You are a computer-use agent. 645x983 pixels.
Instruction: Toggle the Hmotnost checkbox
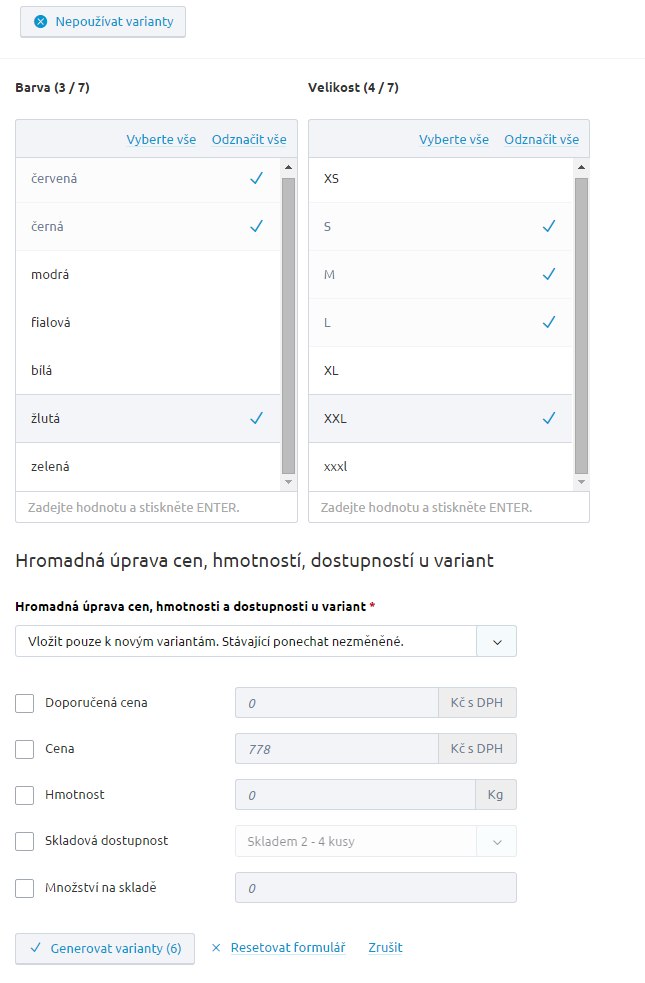coord(24,796)
